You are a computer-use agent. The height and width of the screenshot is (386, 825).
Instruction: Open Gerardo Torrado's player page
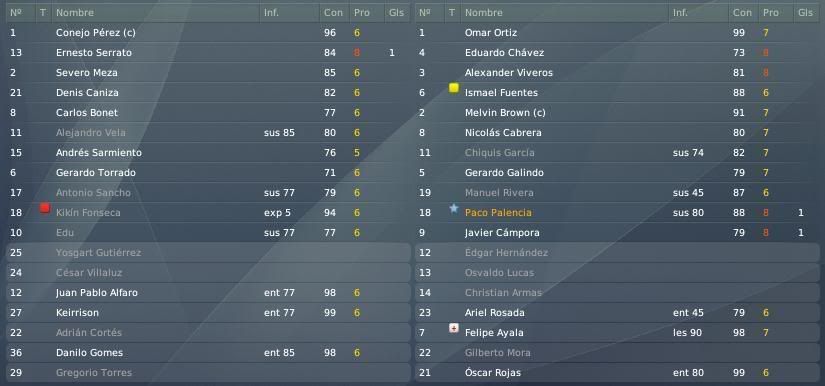tap(96, 172)
